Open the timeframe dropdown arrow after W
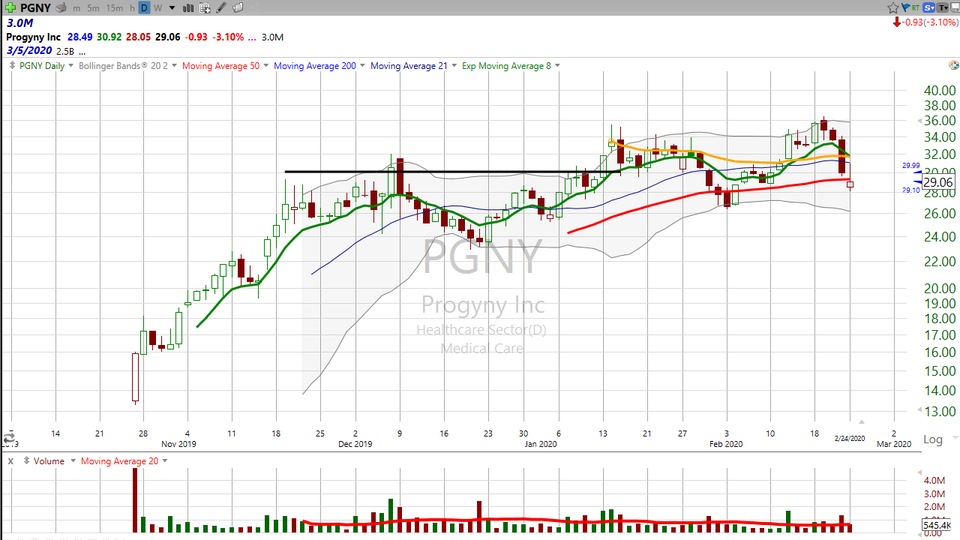The image size is (960, 540). click(172, 8)
